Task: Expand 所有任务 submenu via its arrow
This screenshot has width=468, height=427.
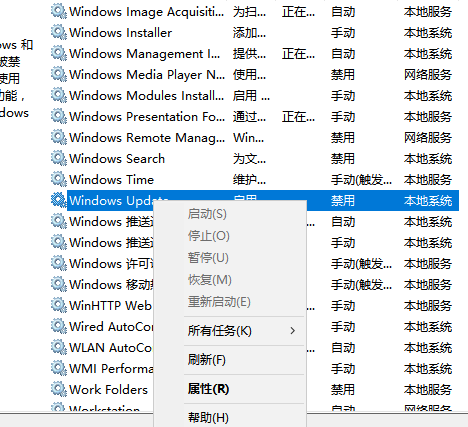Action: 293,331
